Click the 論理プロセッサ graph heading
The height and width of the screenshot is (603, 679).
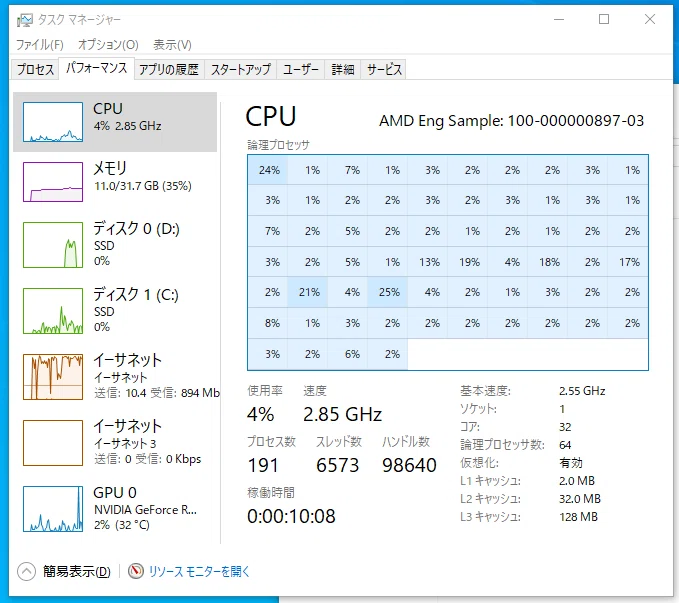[278, 145]
